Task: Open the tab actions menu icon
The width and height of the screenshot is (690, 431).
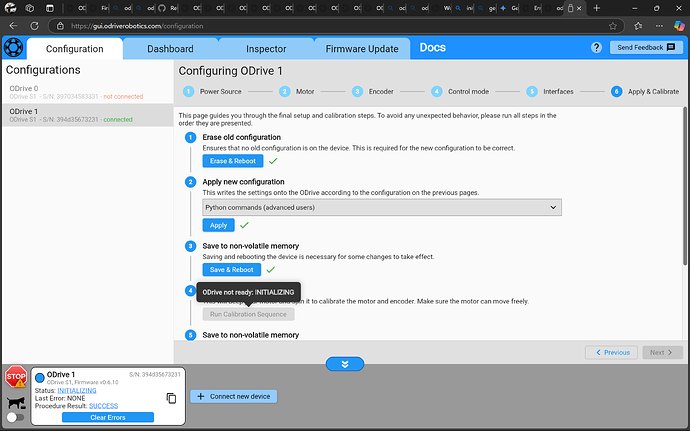Action: pos(50,8)
